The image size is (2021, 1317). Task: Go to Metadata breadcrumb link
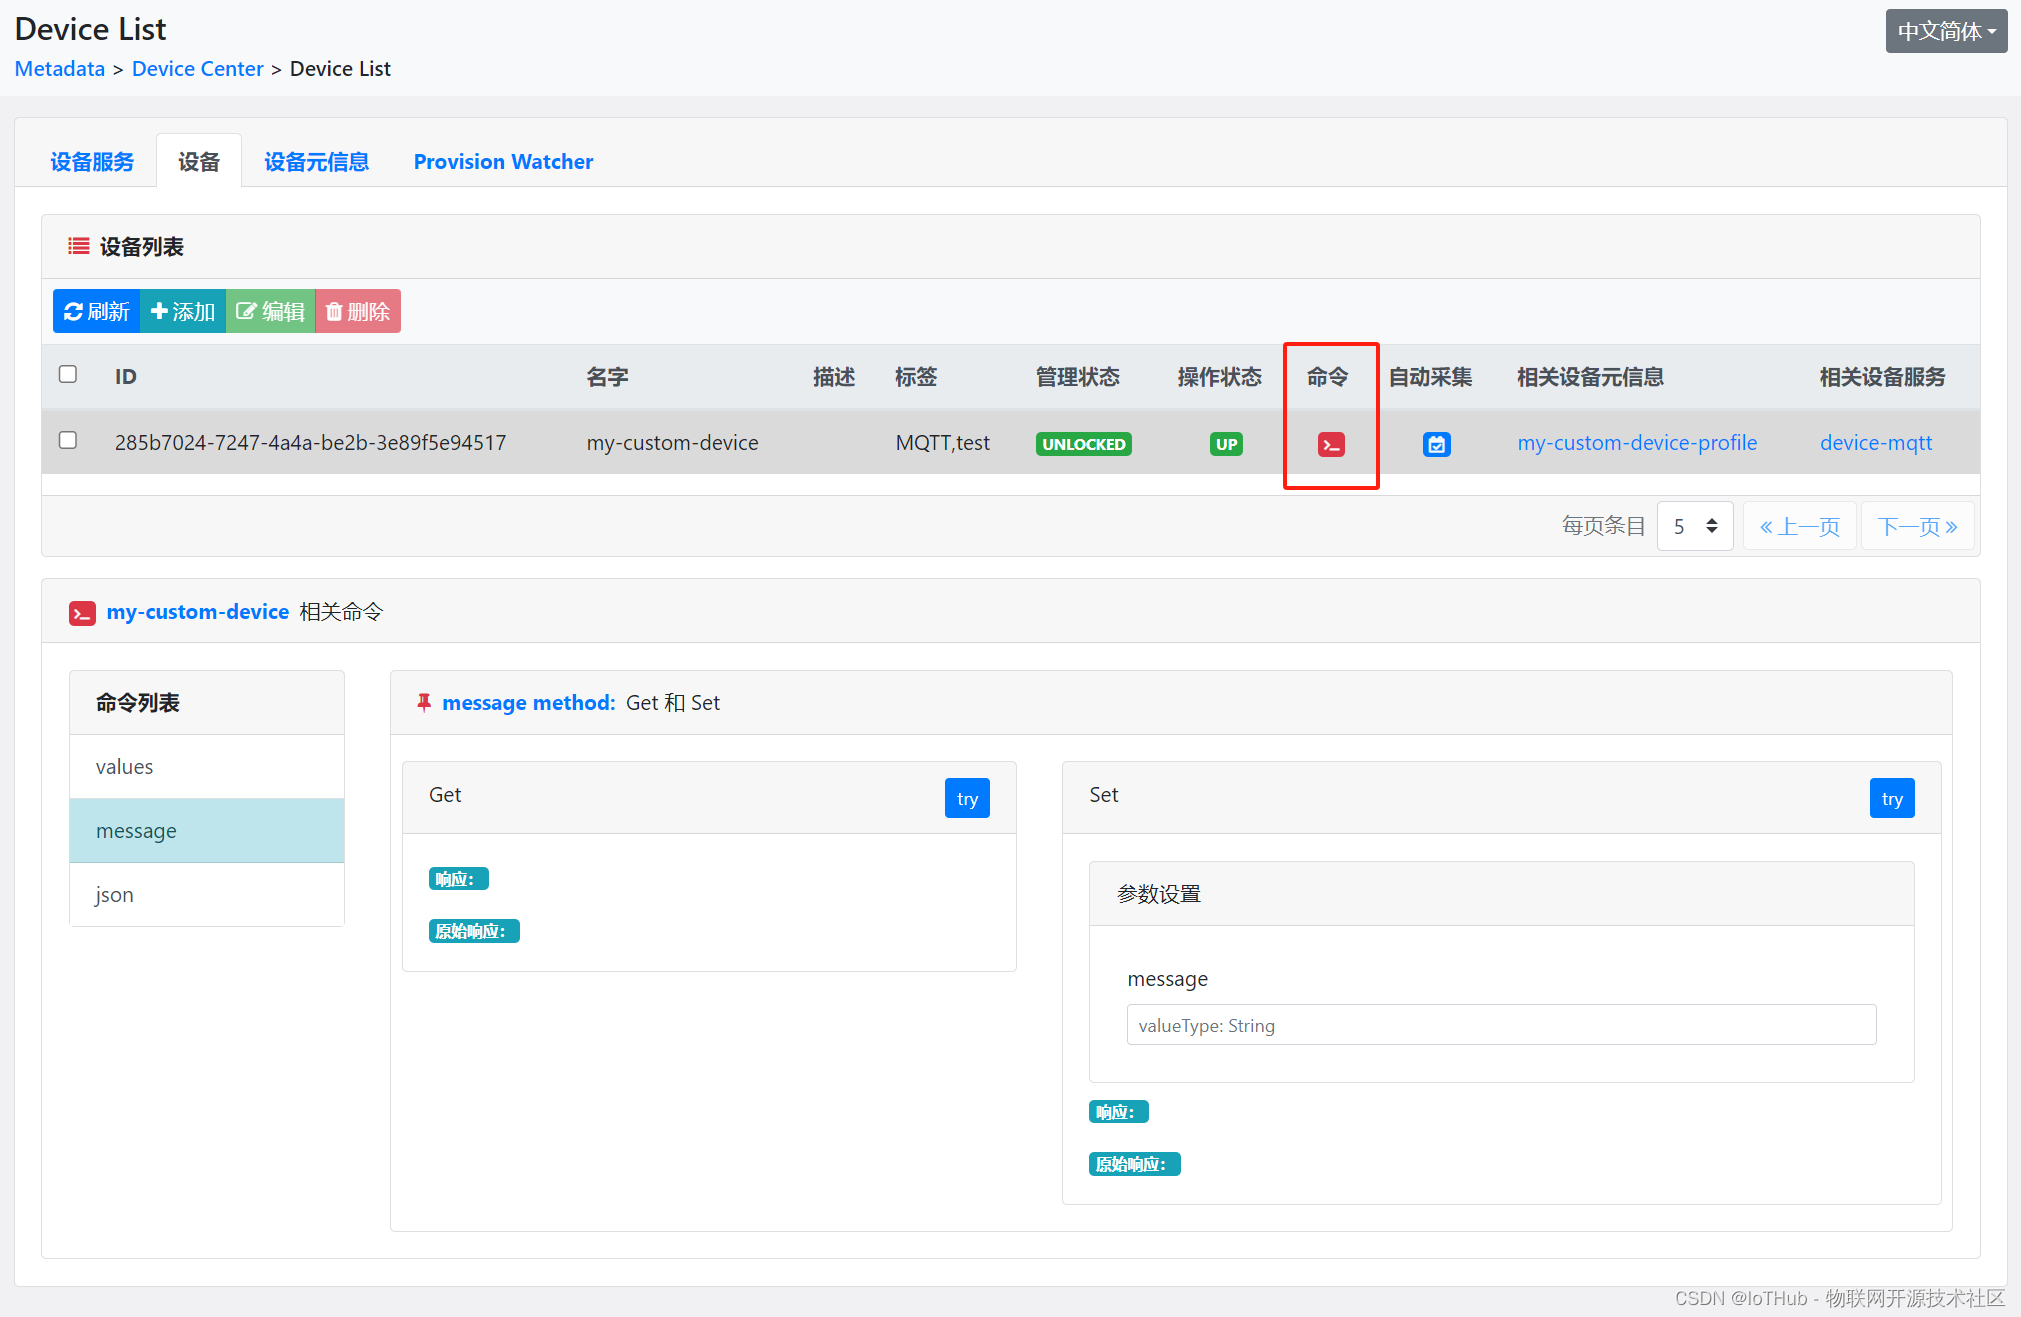coord(60,69)
